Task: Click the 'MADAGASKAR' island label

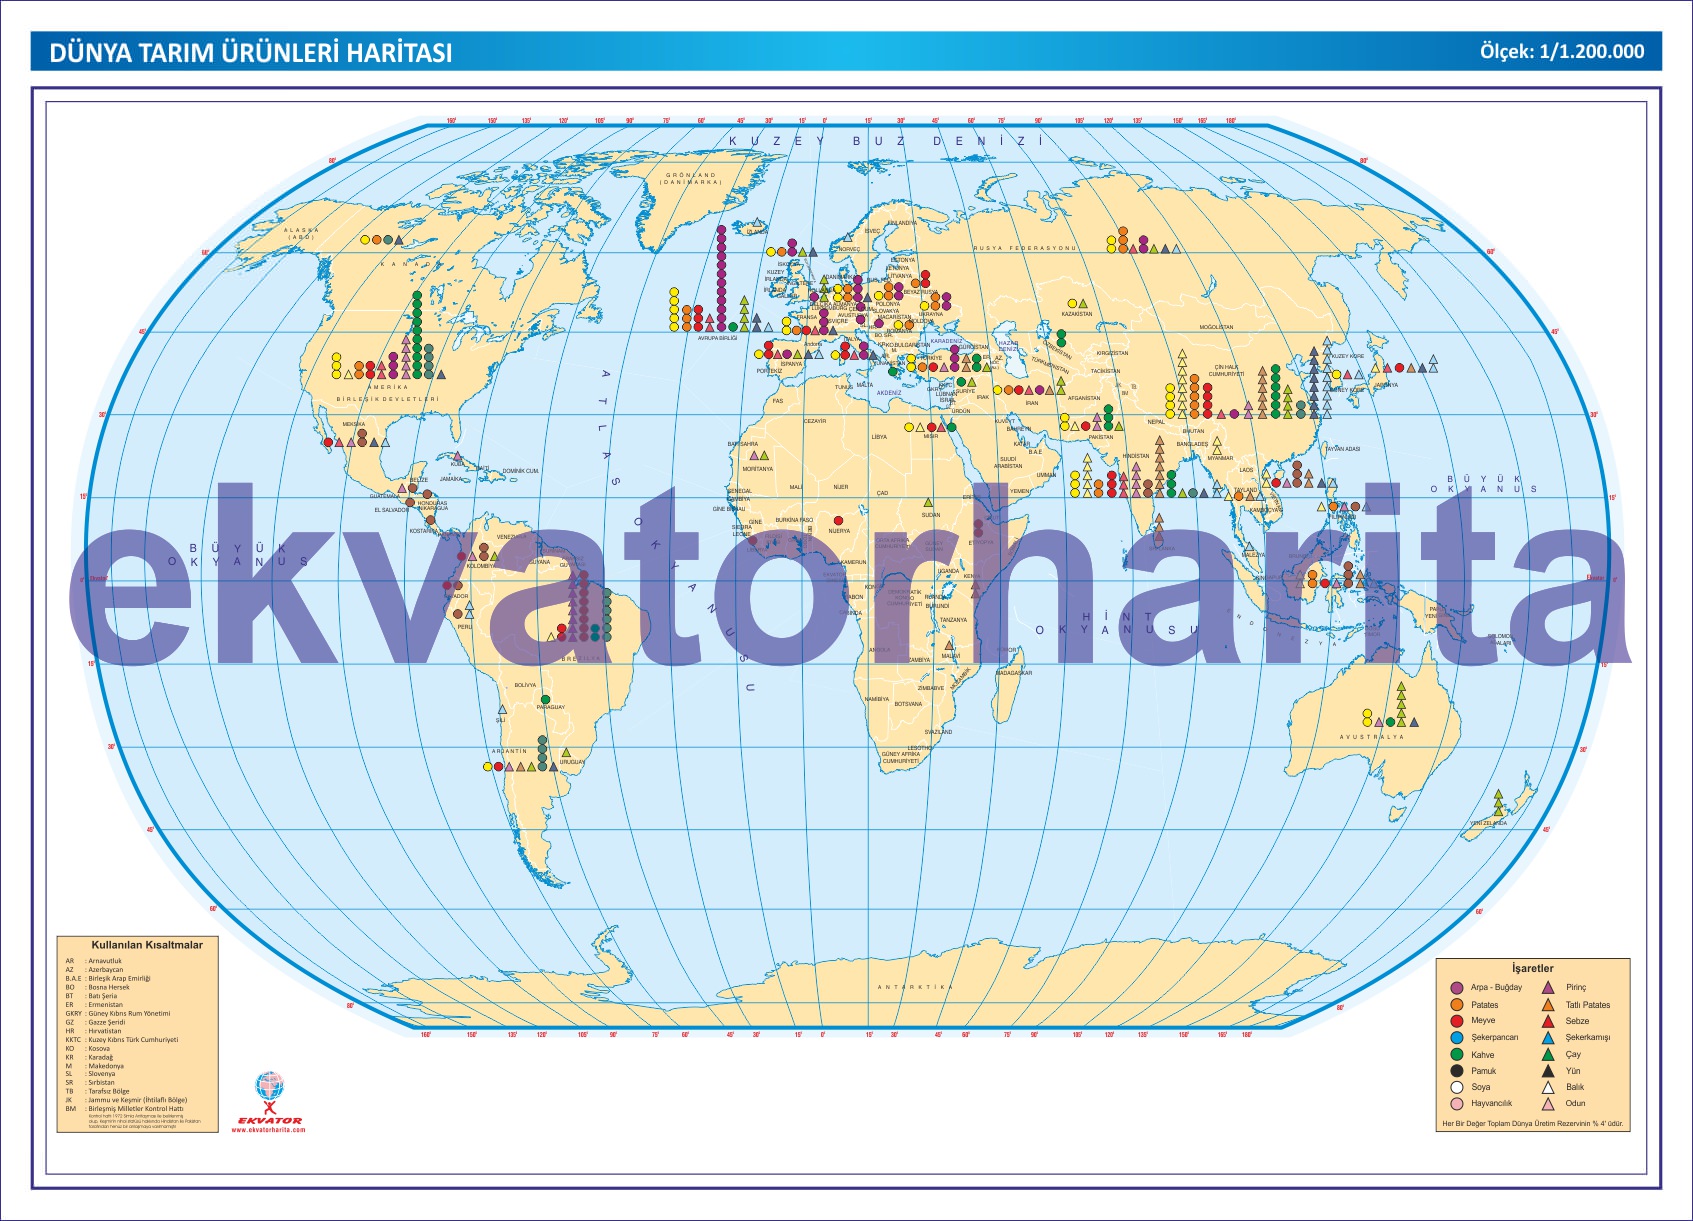Action: 1014,673
